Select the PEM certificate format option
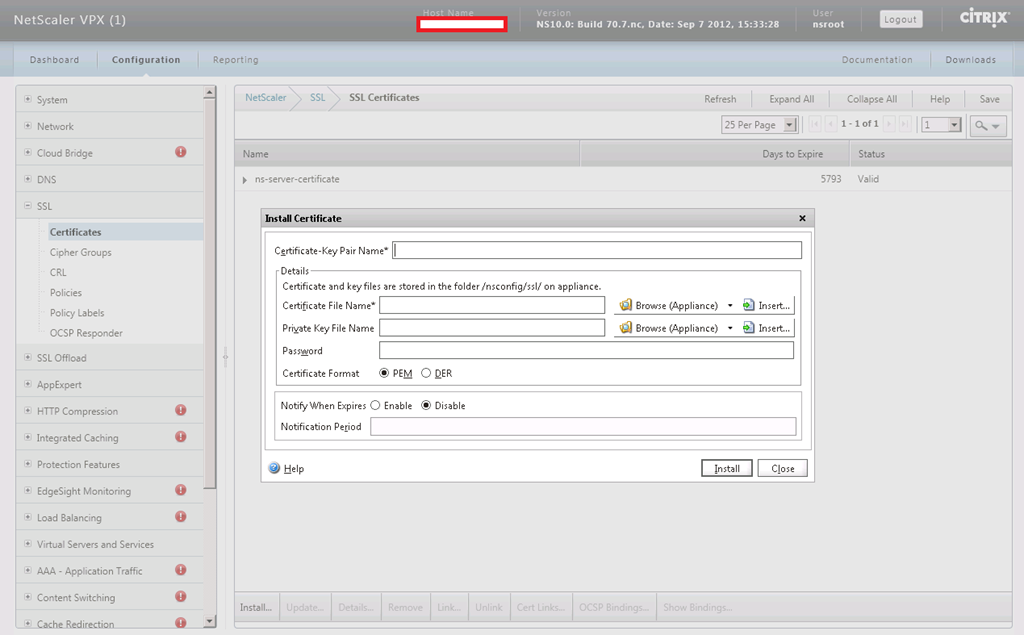The width and height of the screenshot is (1024, 635). tap(384, 373)
